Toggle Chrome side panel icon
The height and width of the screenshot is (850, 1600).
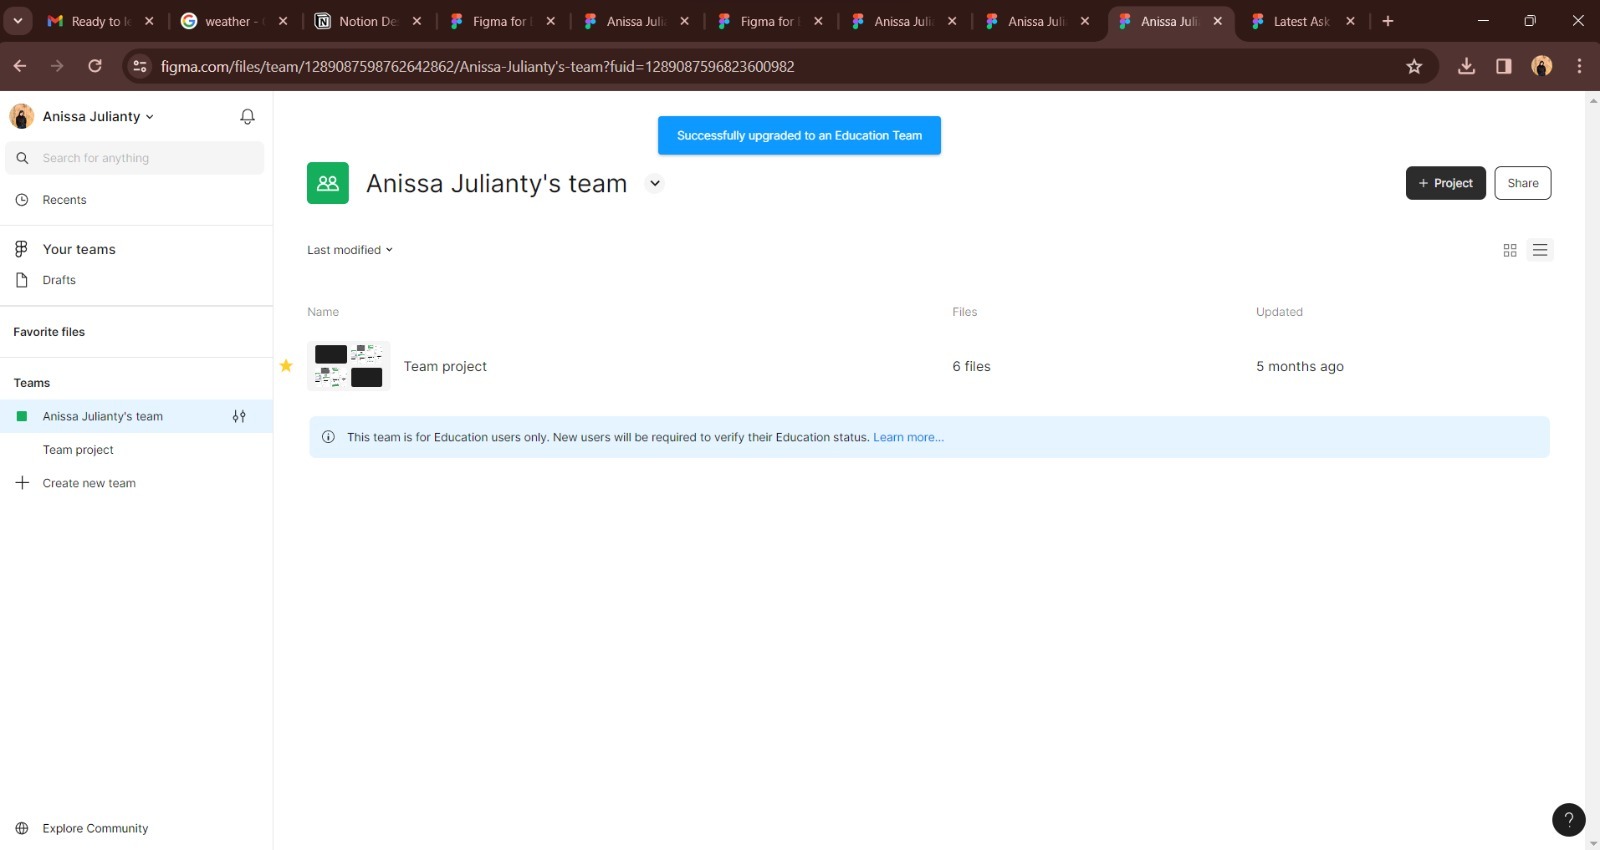coord(1503,66)
